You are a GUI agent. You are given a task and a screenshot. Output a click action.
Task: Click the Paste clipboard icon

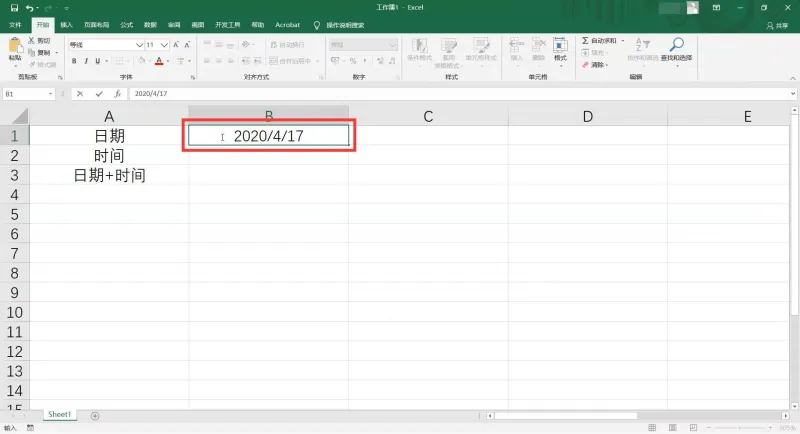tap(15, 46)
